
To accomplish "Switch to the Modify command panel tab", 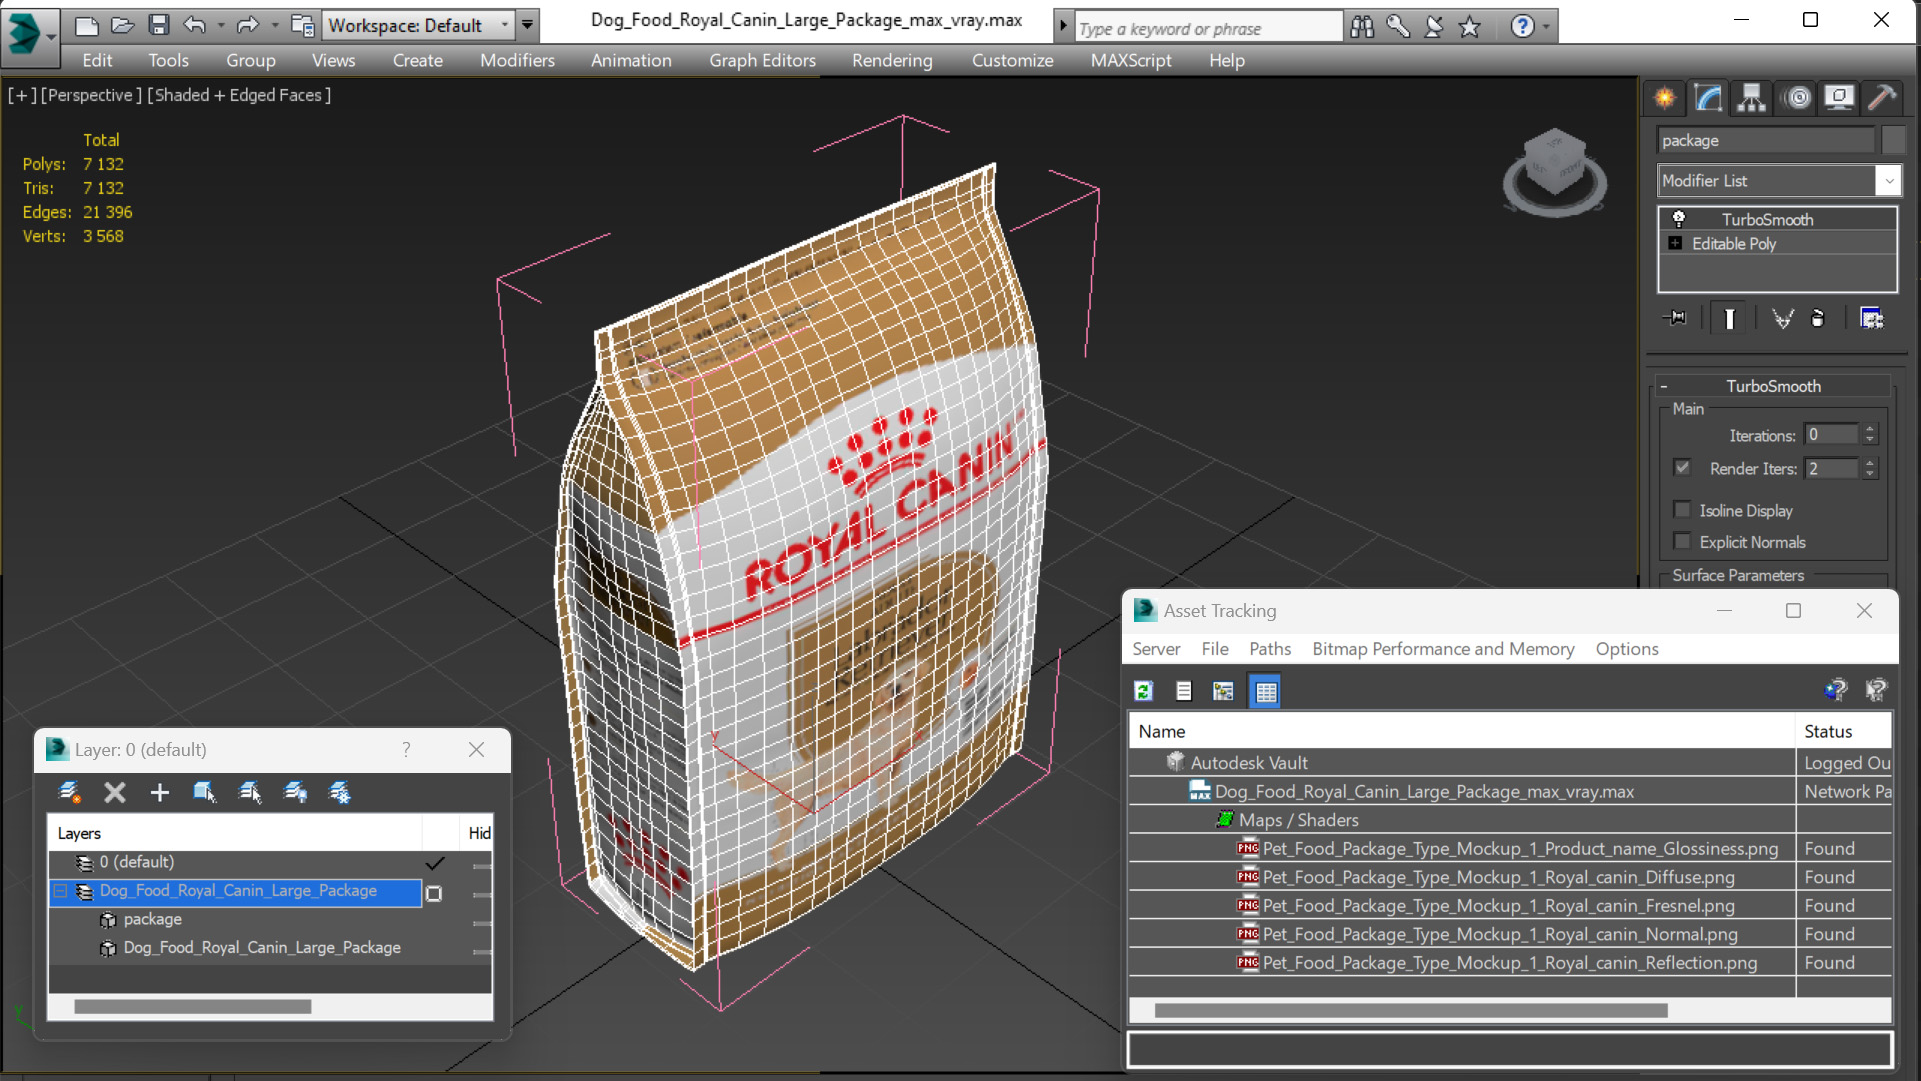I will (x=1708, y=97).
